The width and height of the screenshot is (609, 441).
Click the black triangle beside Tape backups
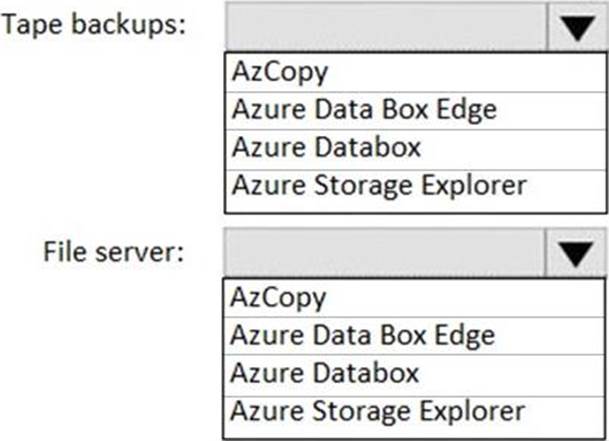click(x=578, y=28)
